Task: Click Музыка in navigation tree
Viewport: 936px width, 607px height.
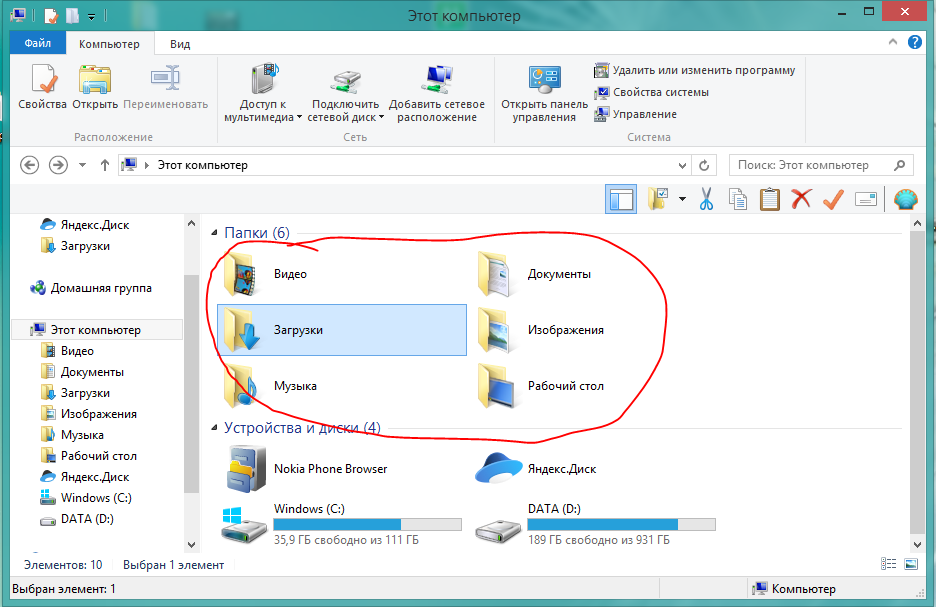Action: (x=72, y=435)
